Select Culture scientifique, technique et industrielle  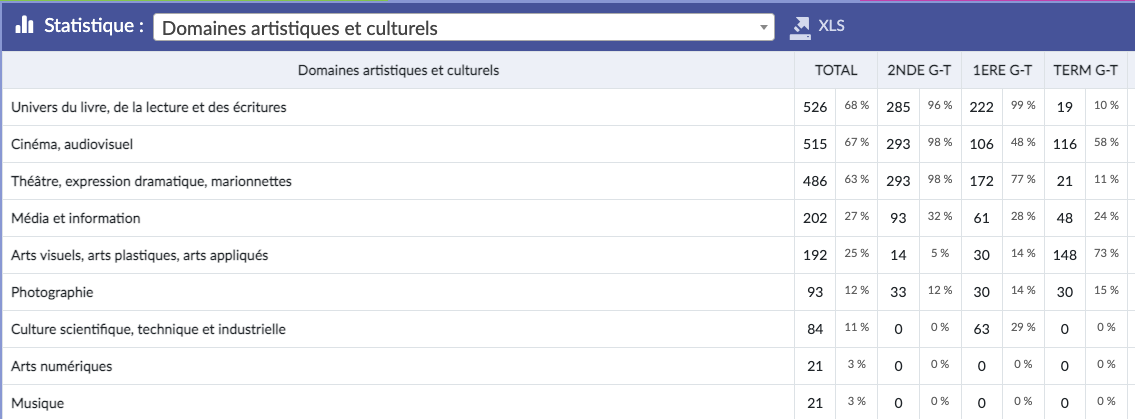pos(148,329)
